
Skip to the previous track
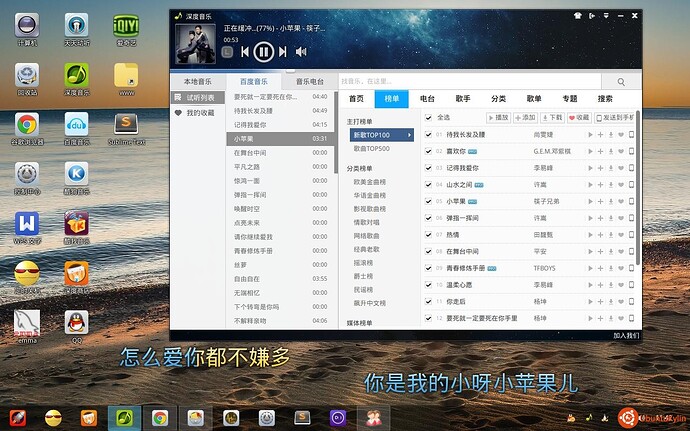(245, 52)
